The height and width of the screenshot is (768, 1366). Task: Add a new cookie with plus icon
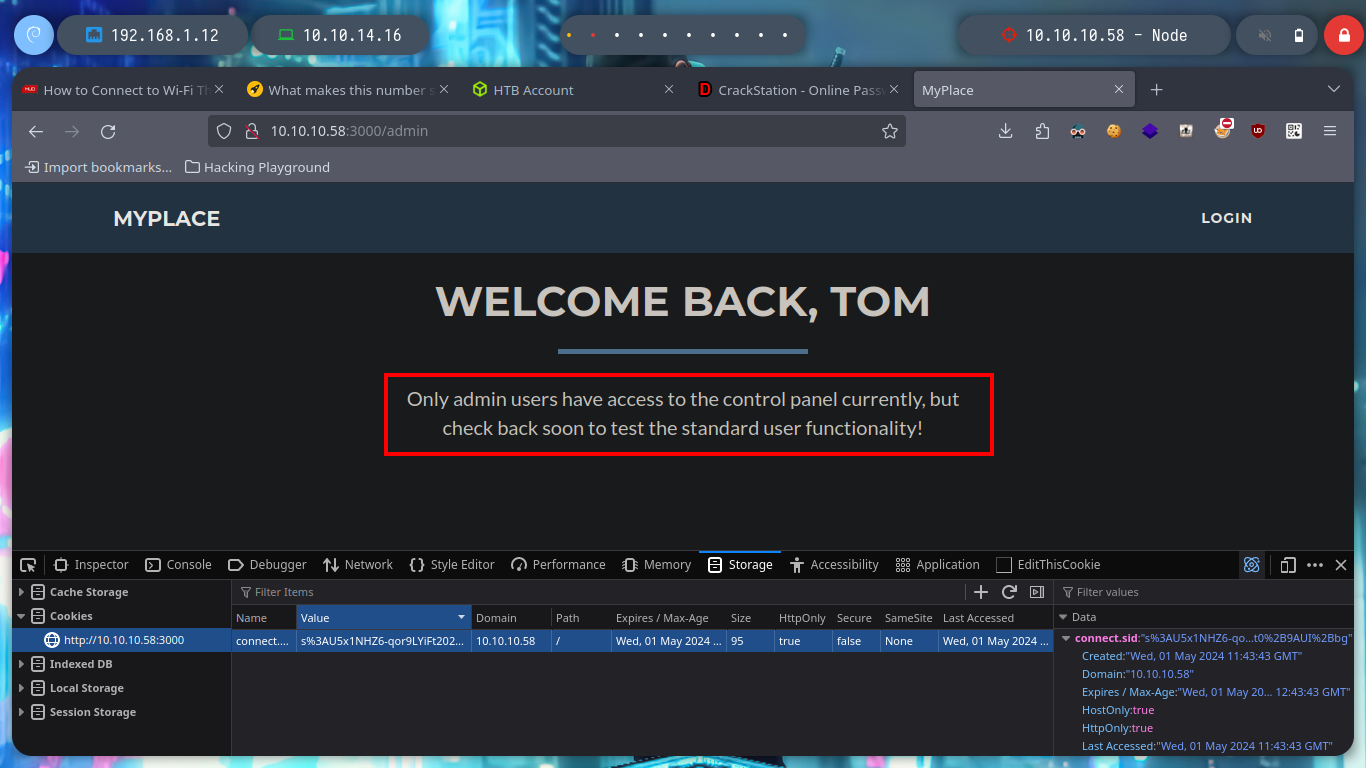[981, 592]
